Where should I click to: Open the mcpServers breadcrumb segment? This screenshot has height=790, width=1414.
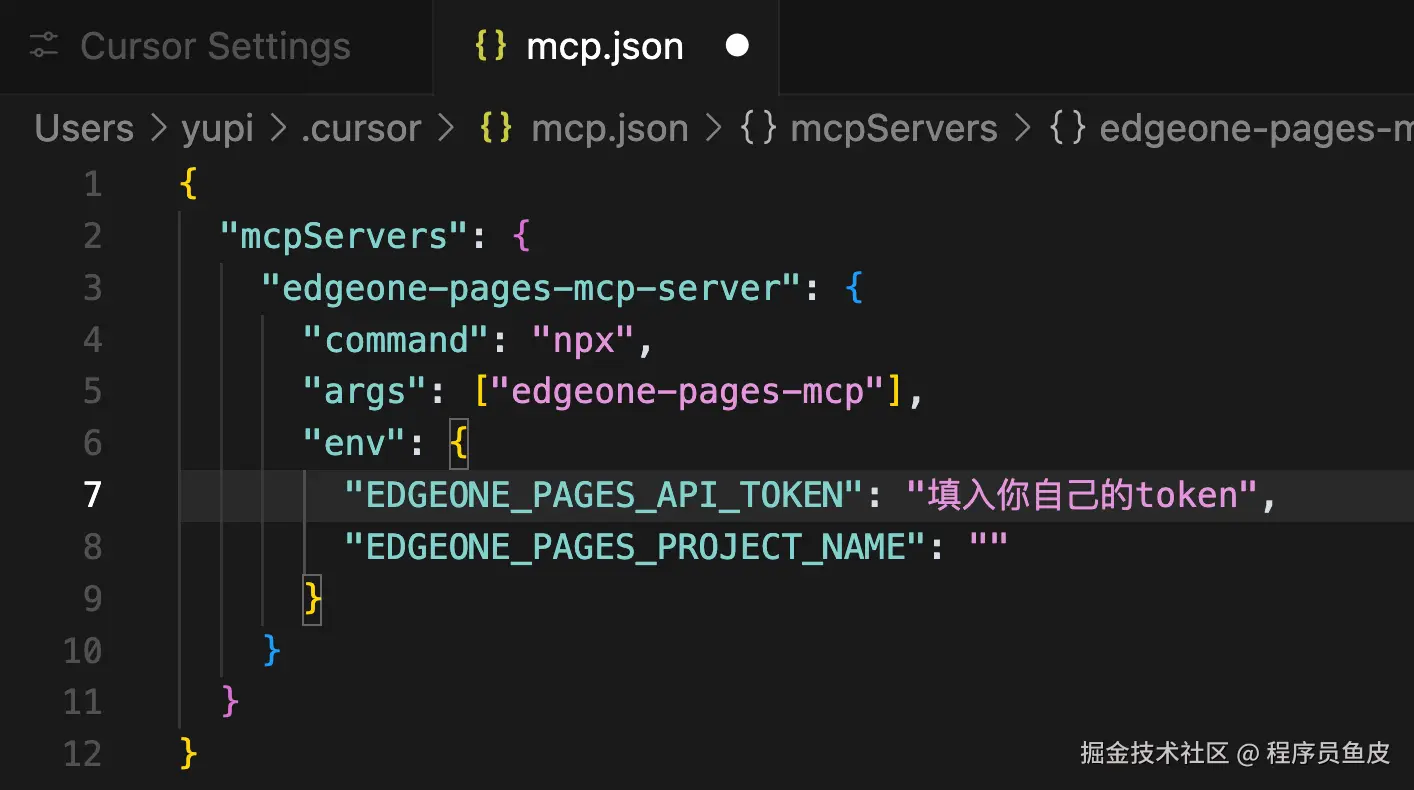pyautogui.click(x=894, y=128)
